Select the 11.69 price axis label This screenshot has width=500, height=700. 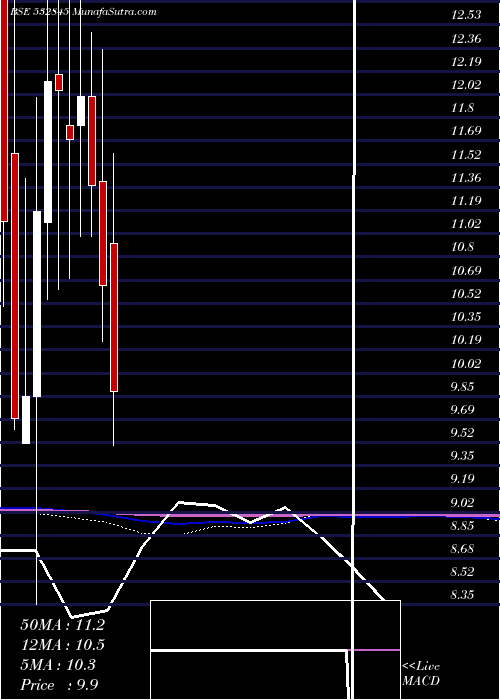tap(466, 131)
